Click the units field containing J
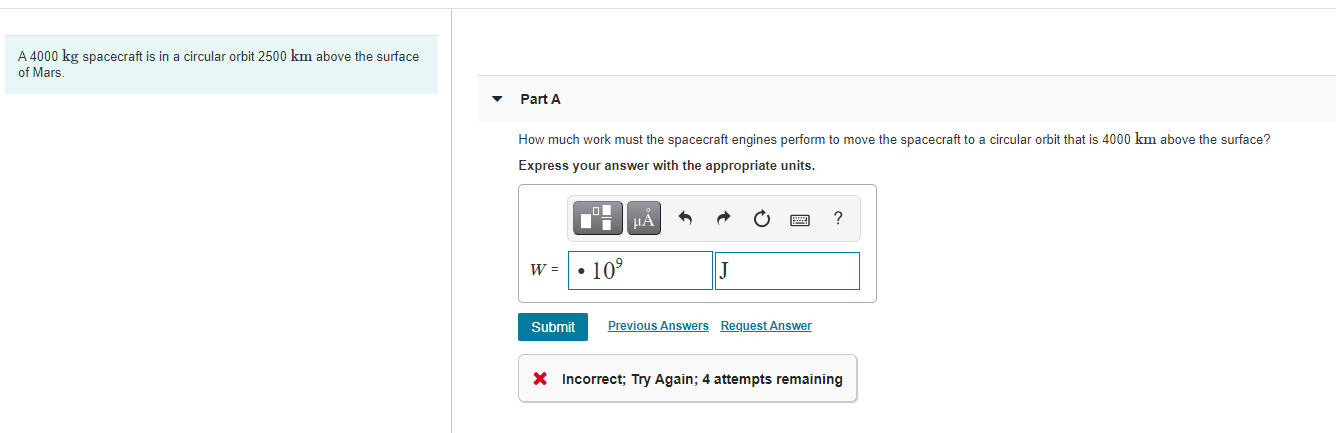 pyautogui.click(x=787, y=270)
